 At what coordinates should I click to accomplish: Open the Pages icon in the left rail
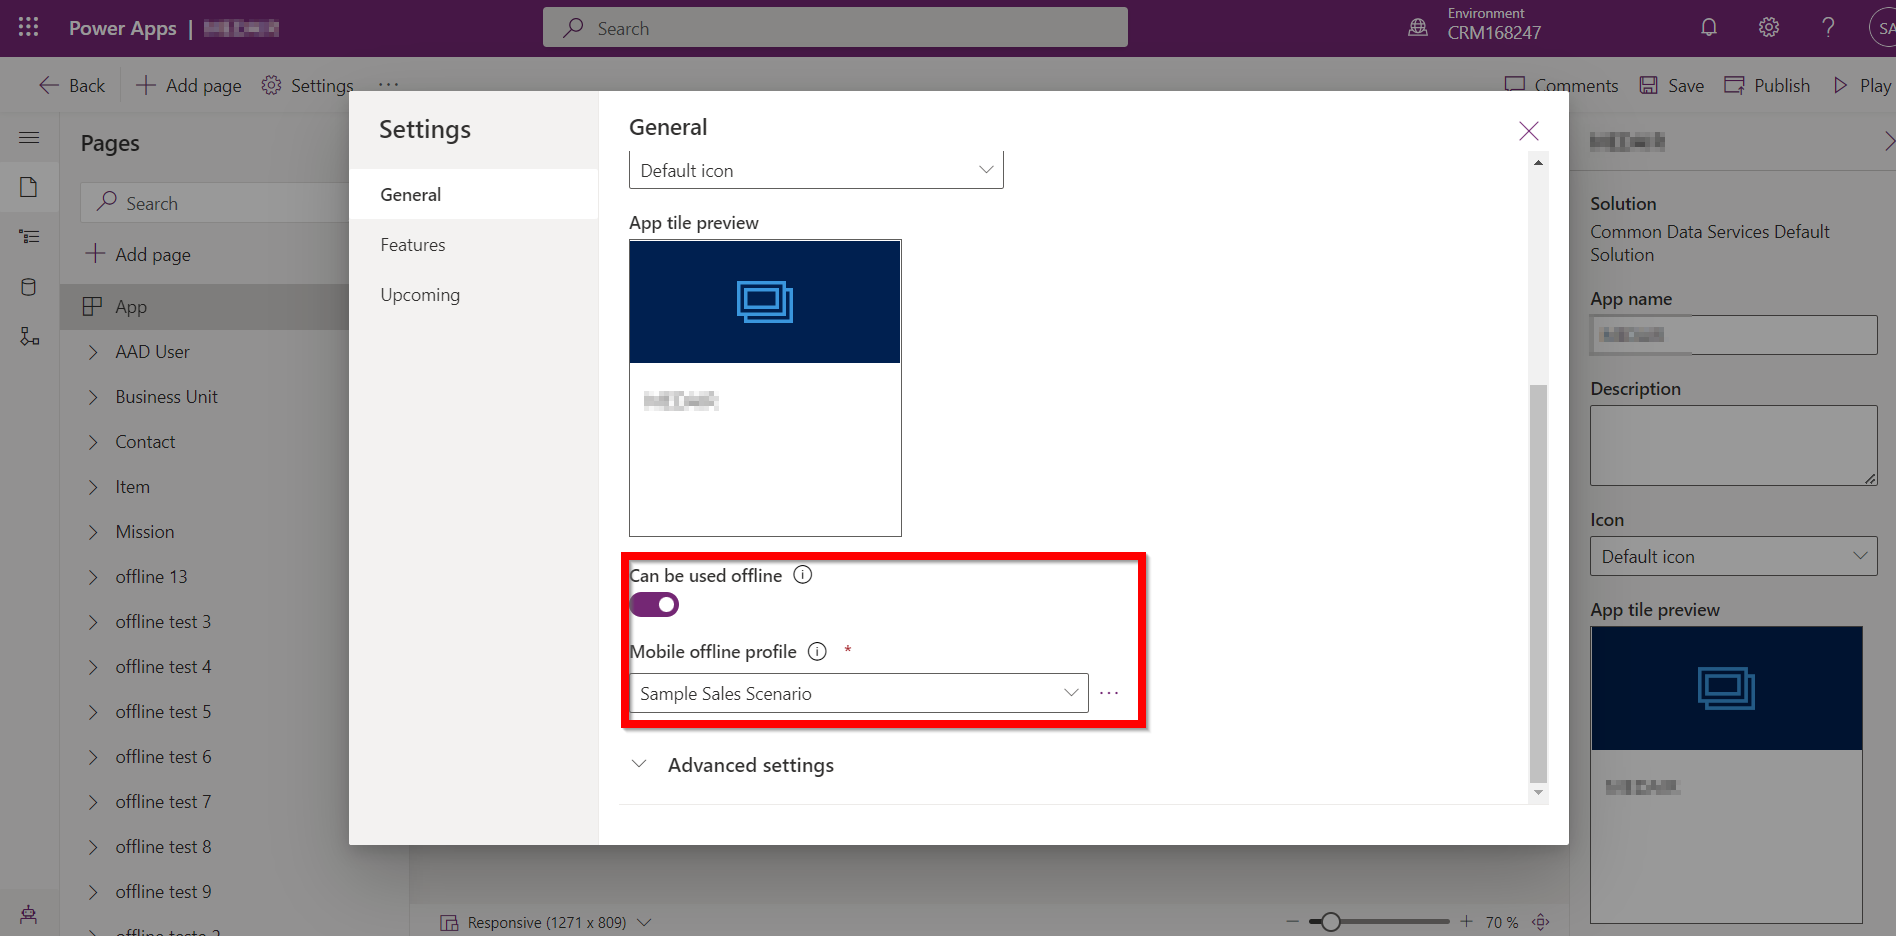pos(29,187)
